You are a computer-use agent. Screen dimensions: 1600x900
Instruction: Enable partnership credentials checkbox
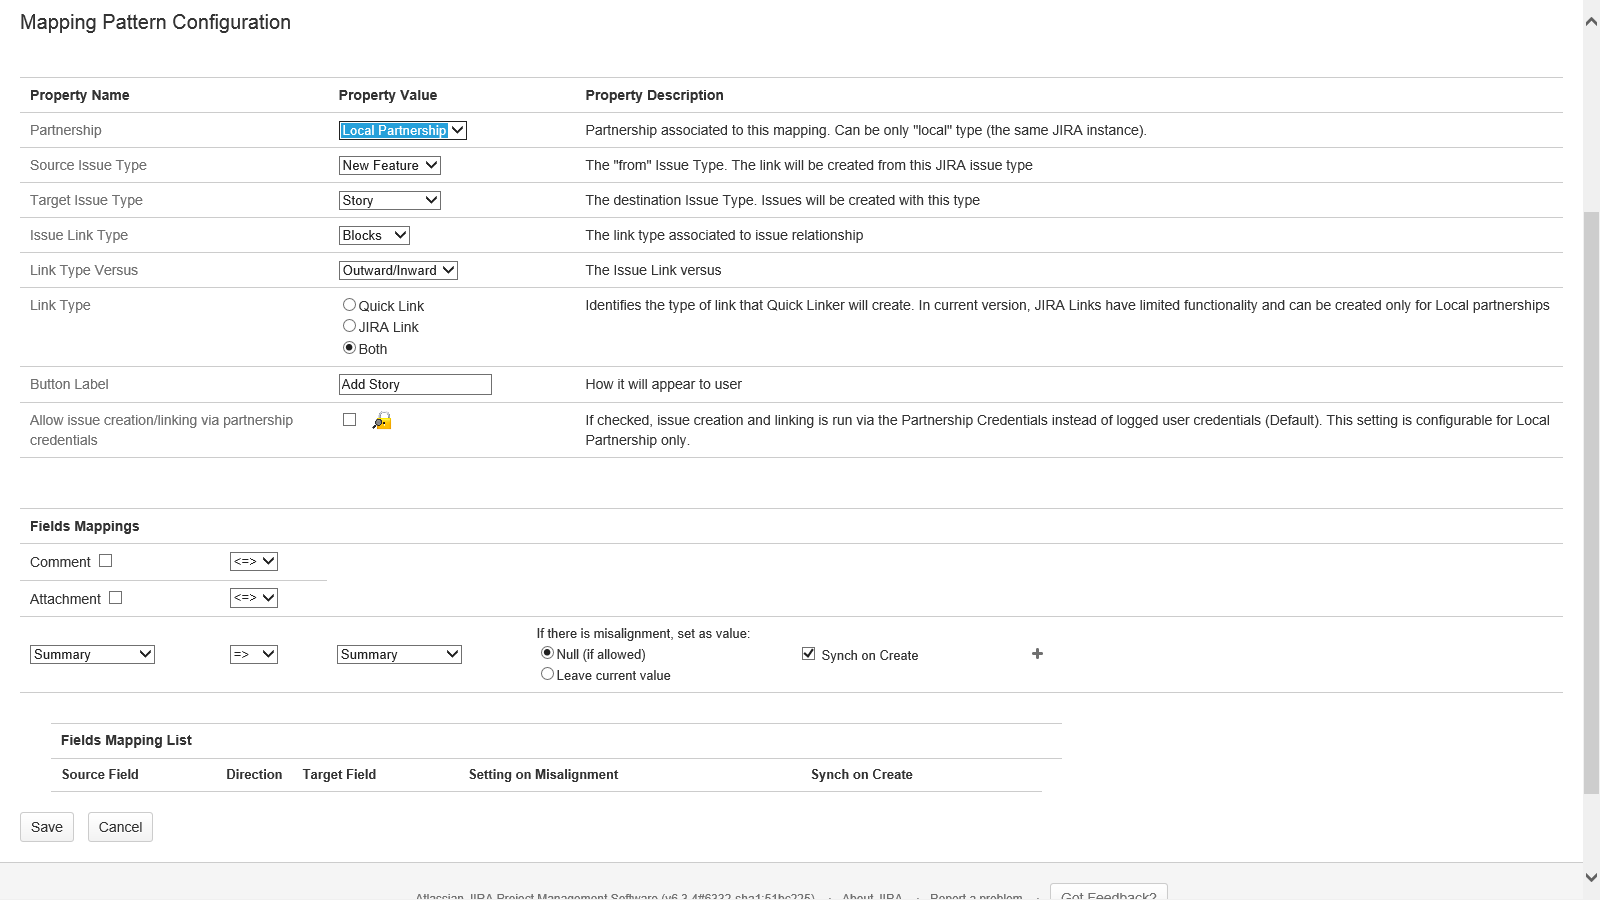click(349, 420)
